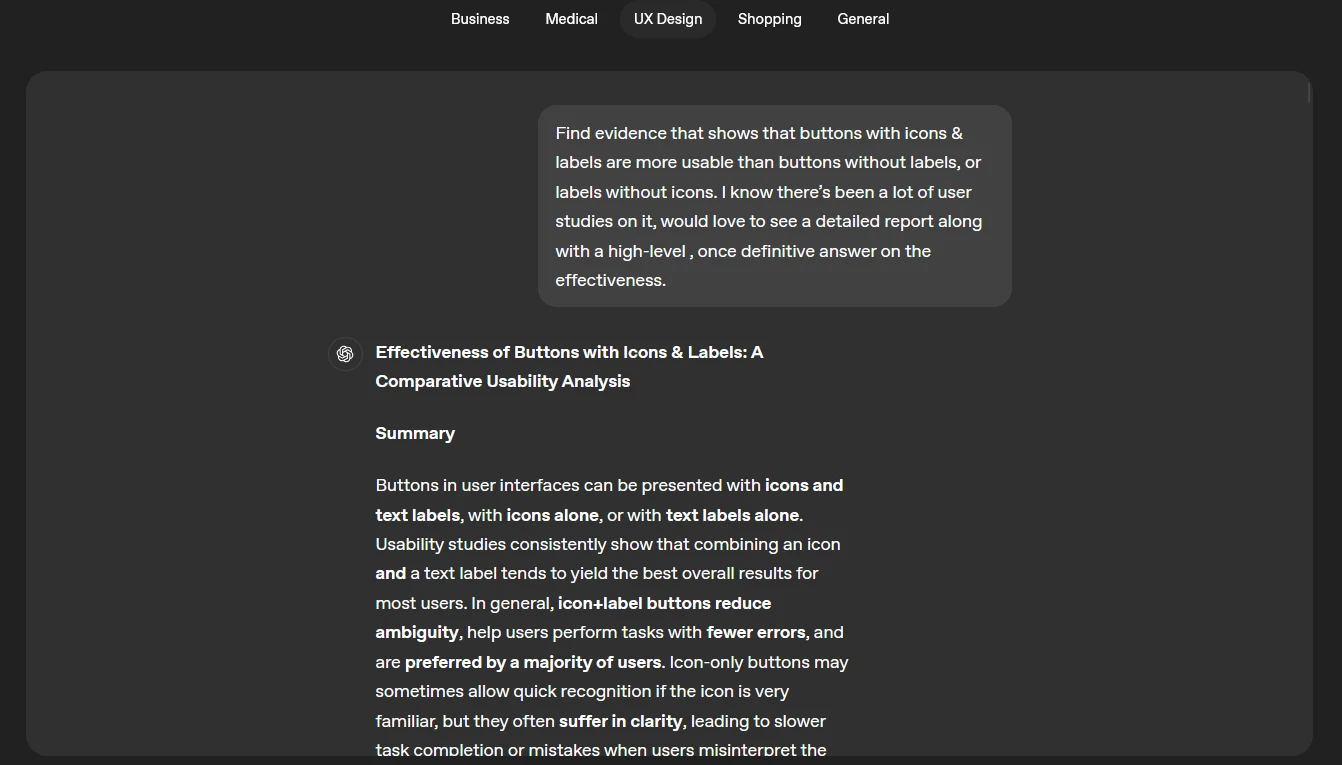Open the Medical category tab

coord(571,19)
